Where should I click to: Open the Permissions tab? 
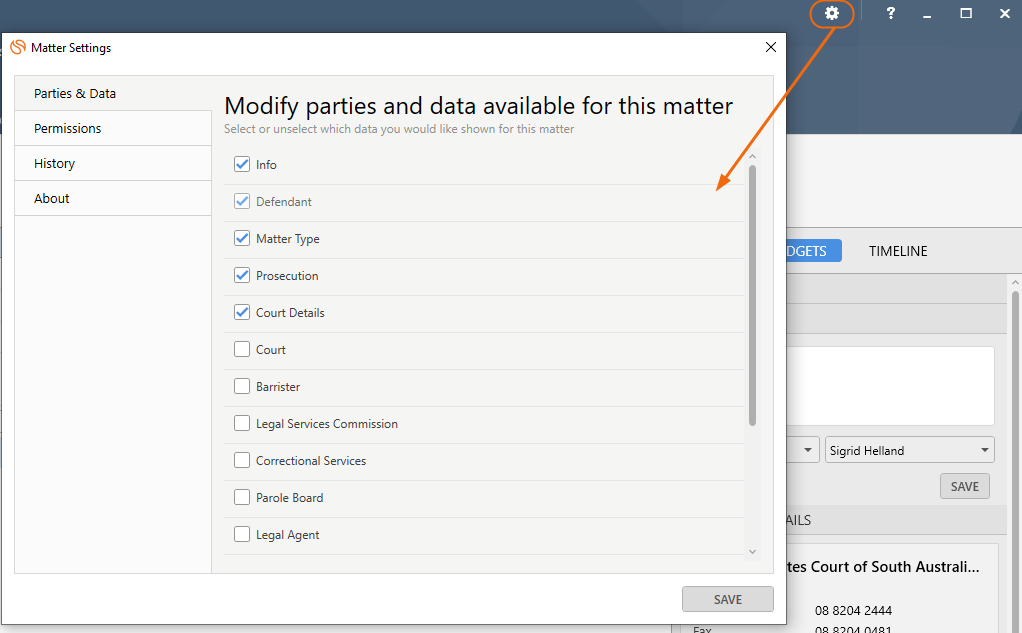113,128
